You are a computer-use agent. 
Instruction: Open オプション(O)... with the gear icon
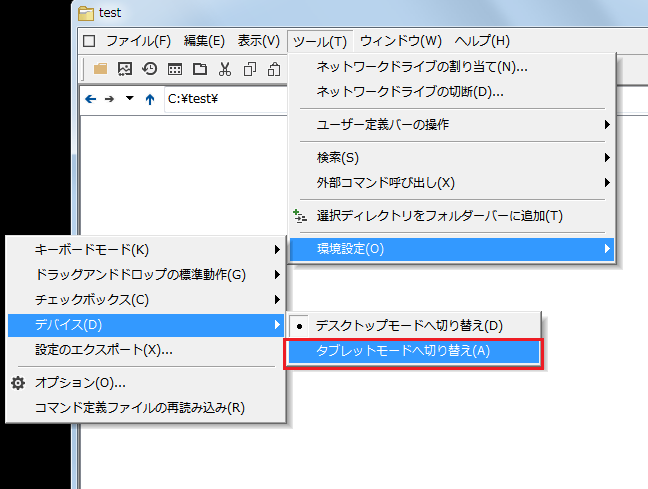(x=80, y=382)
